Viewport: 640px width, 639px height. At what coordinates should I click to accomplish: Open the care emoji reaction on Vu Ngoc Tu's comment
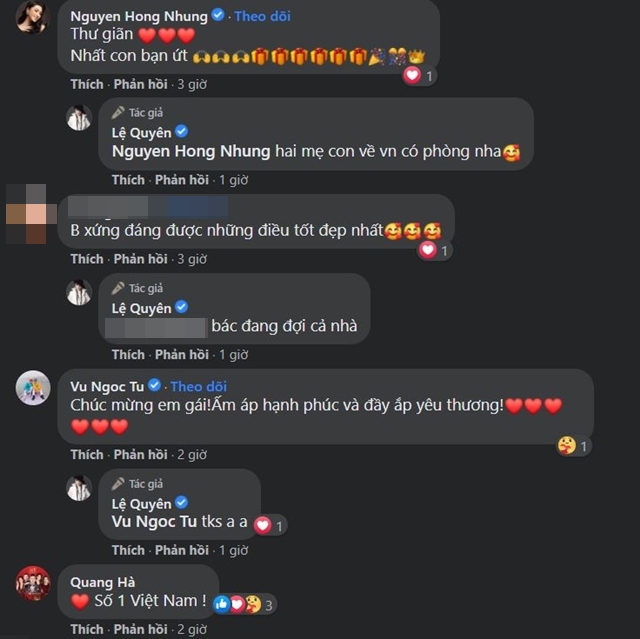[567, 446]
